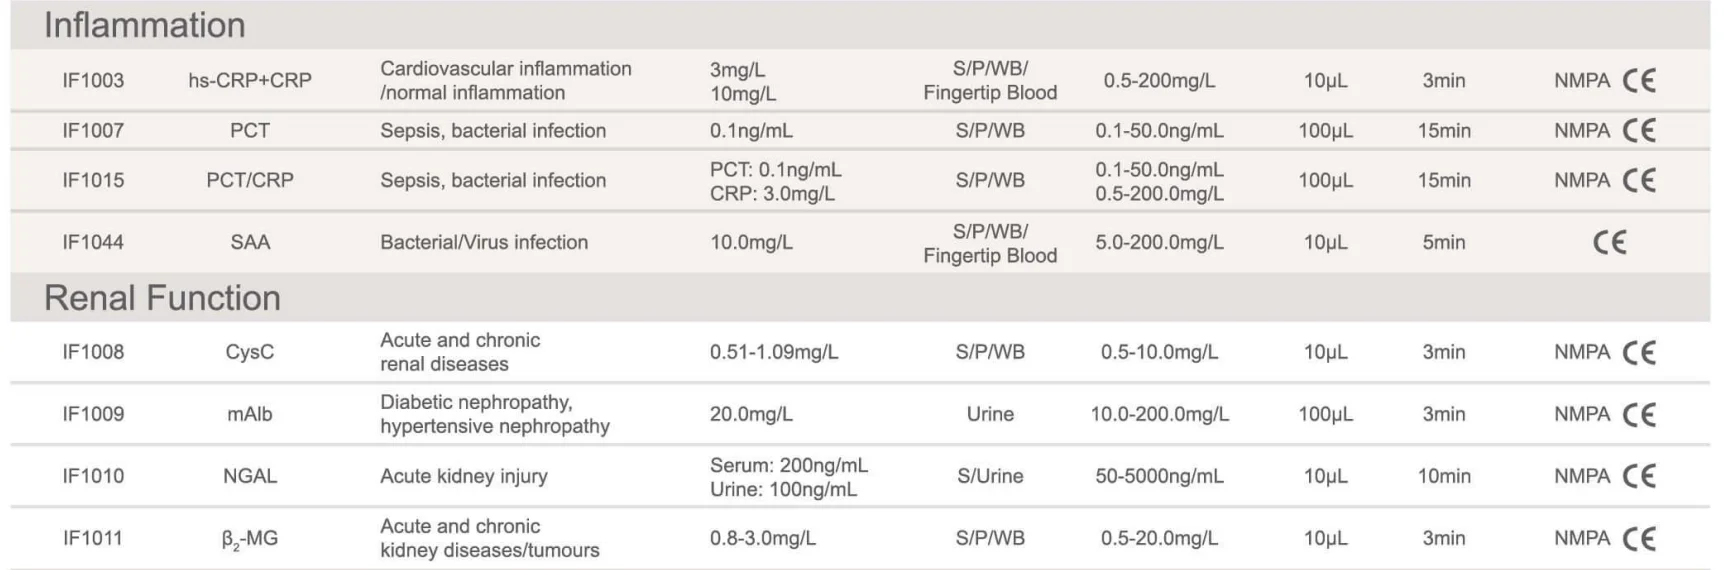This screenshot has width=1724, height=570.
Task: Click the SAA test name
Action: (x=250, y=242)
